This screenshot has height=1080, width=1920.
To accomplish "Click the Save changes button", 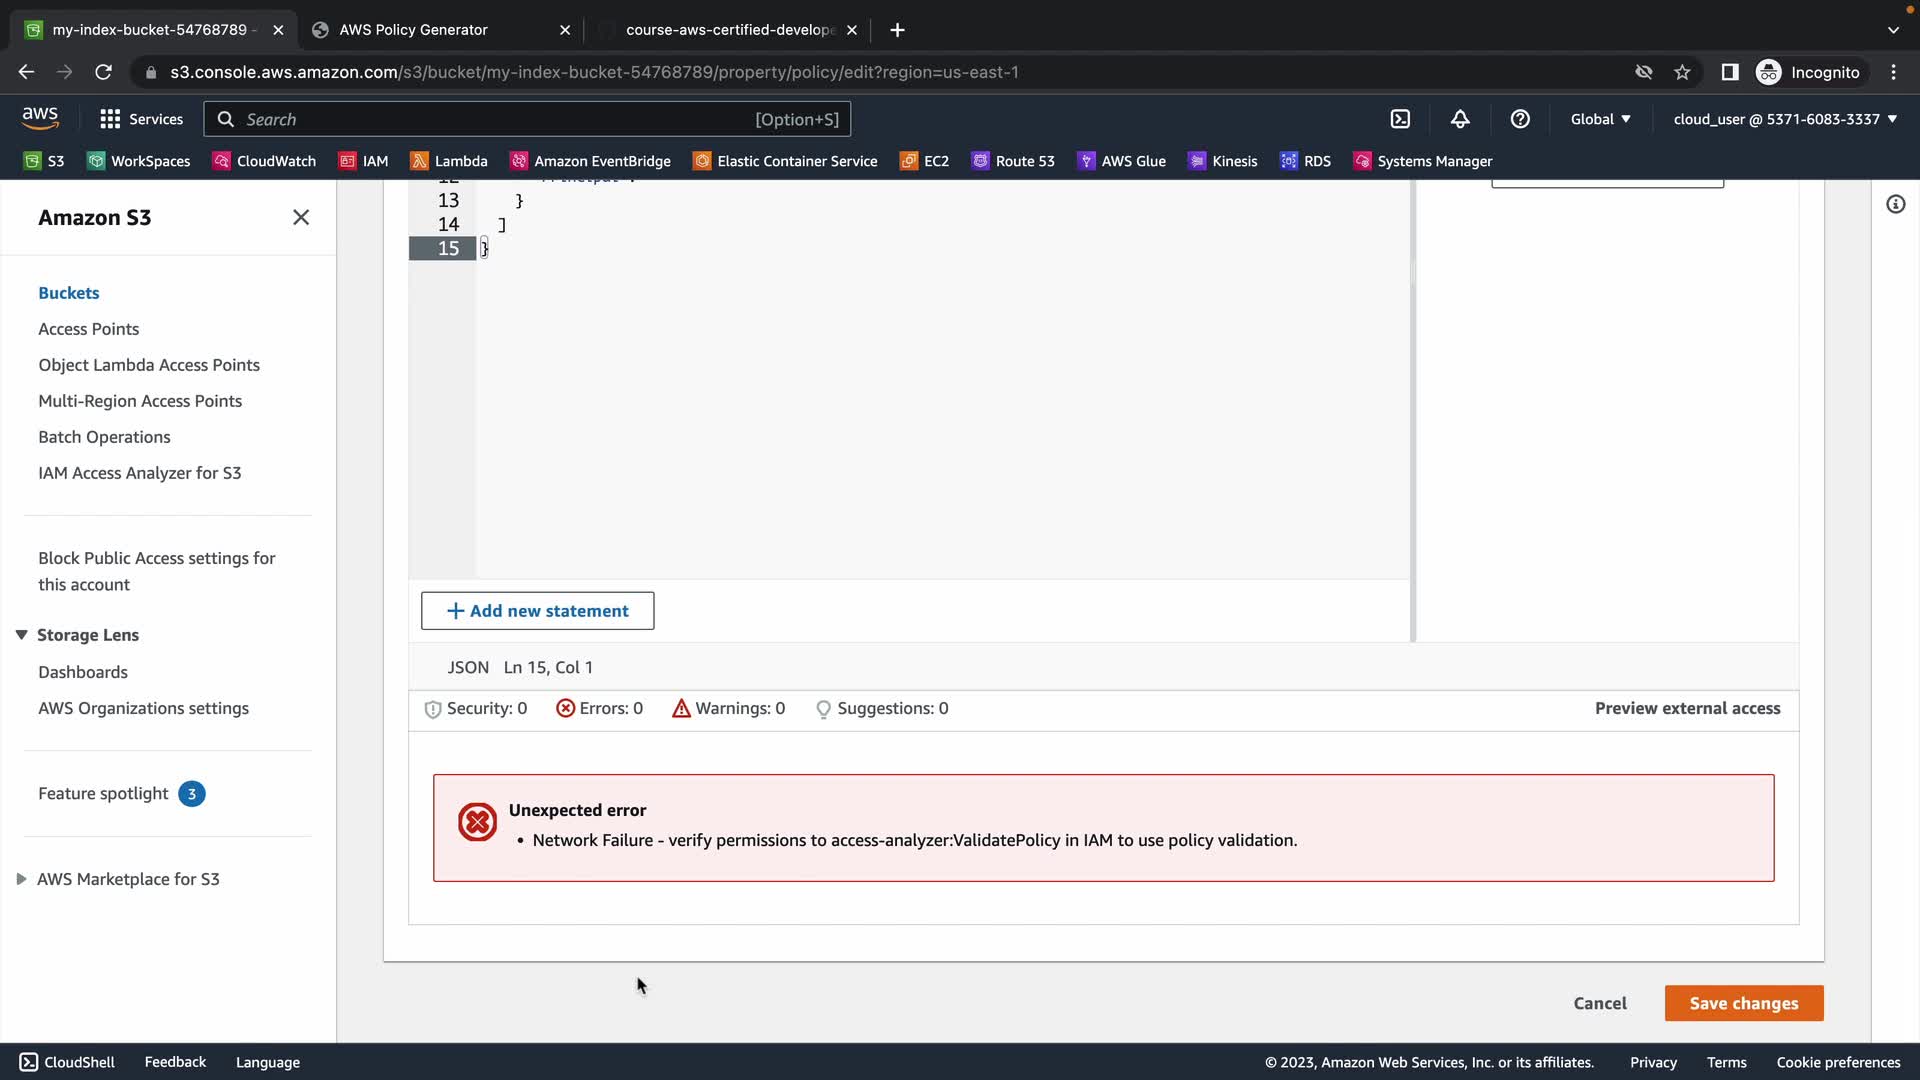I will coord(1743,1003).
